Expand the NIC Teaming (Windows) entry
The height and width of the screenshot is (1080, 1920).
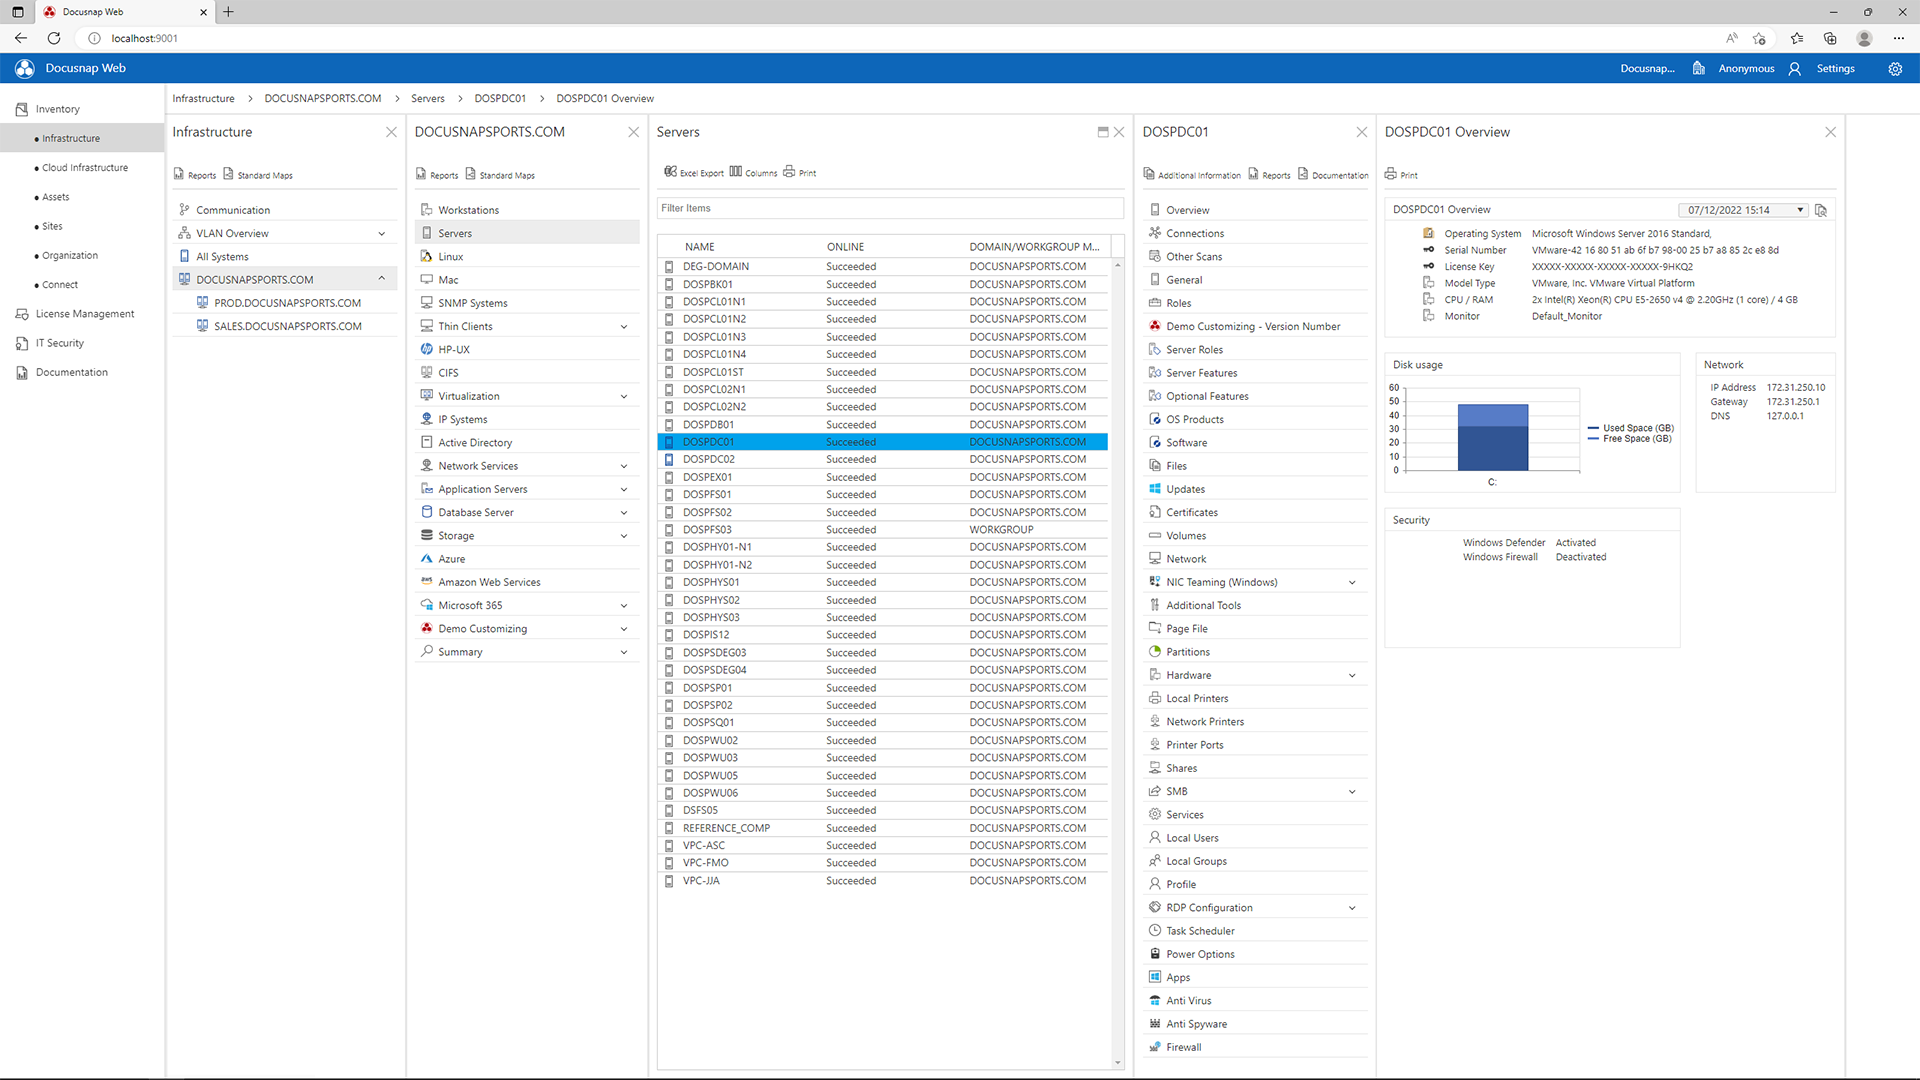1352,581
